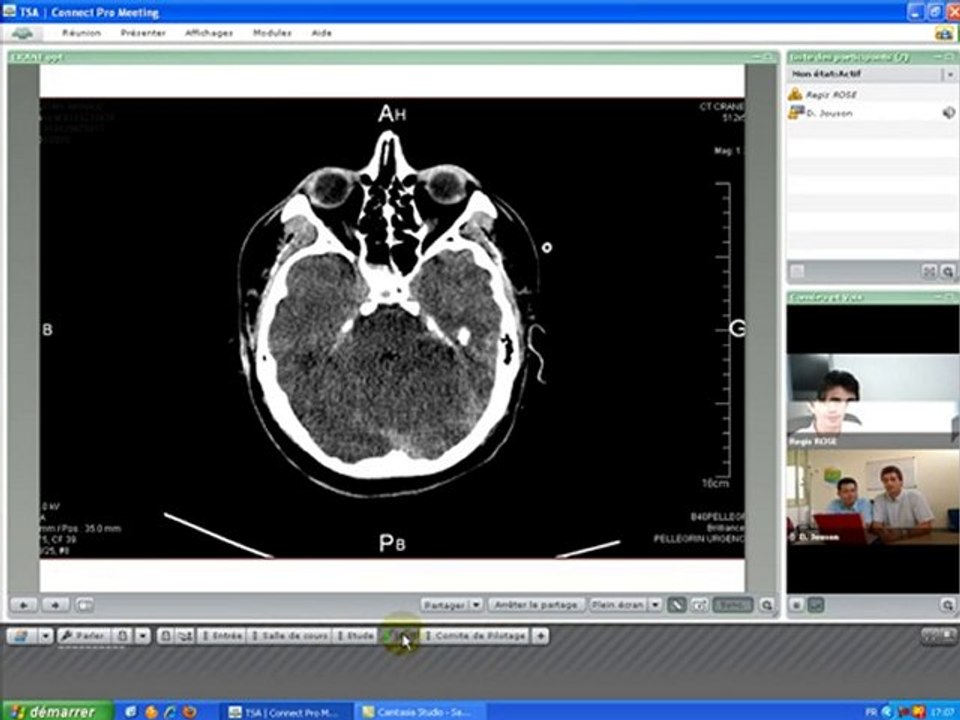Open the Présenter menu
Screen dimensions: 960x720
[x=143, y=32]
